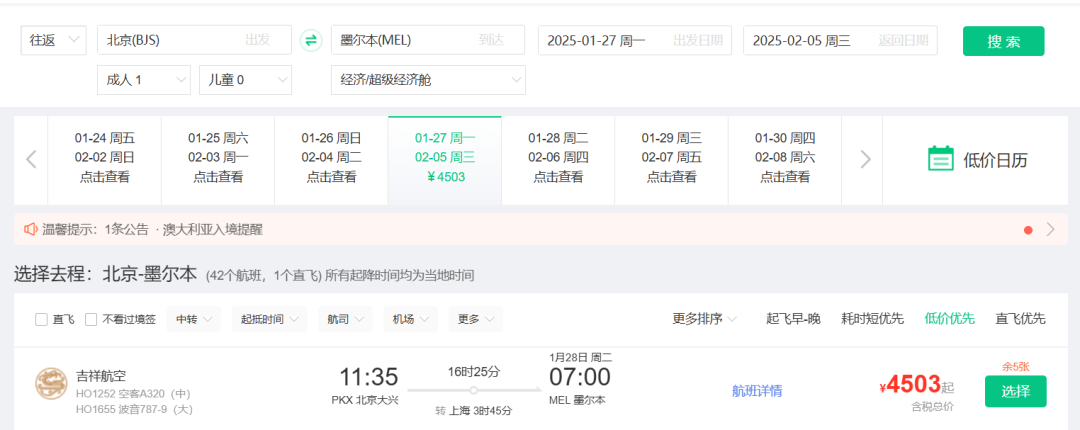Click the next dates right arrow
Viewport: 1080px width, 430px height.
click(866, 159)
